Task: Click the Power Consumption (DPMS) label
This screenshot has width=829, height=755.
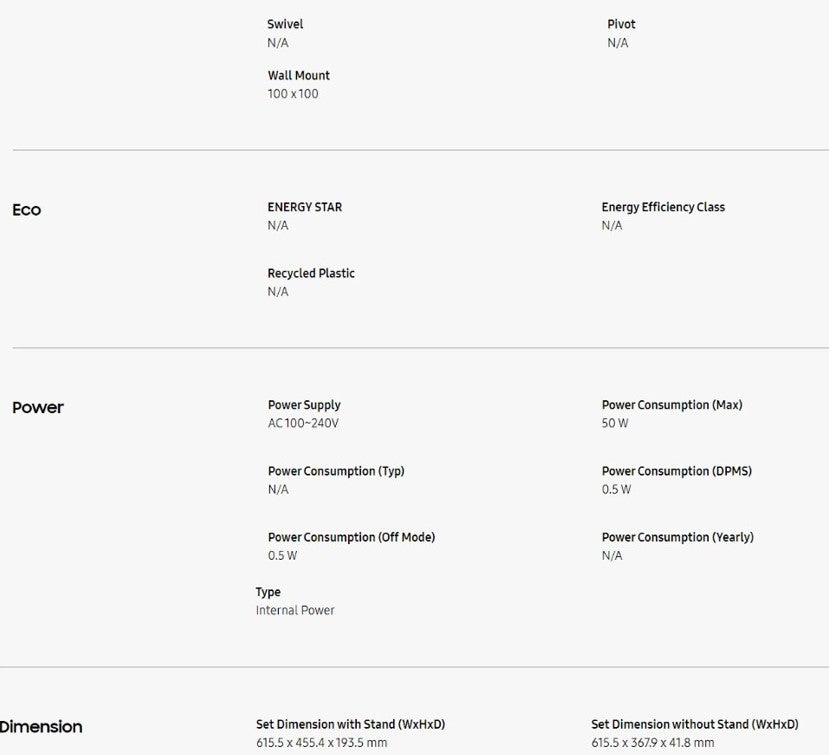Action: click(676, 471)
